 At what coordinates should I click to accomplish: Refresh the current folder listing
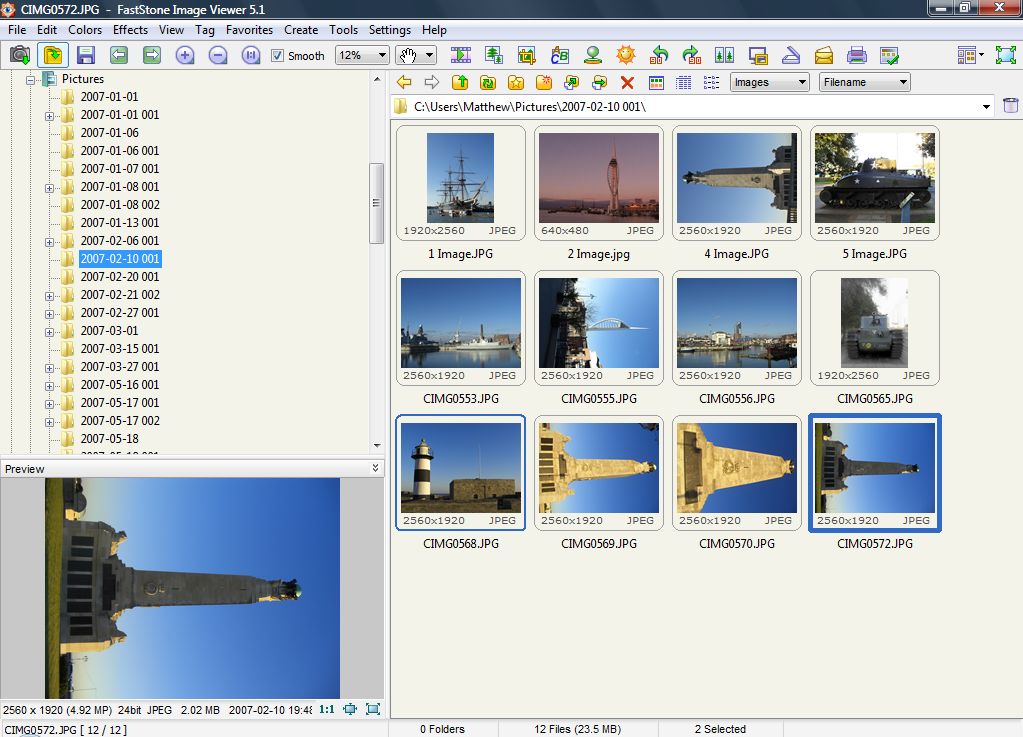(x=487, y=83)
